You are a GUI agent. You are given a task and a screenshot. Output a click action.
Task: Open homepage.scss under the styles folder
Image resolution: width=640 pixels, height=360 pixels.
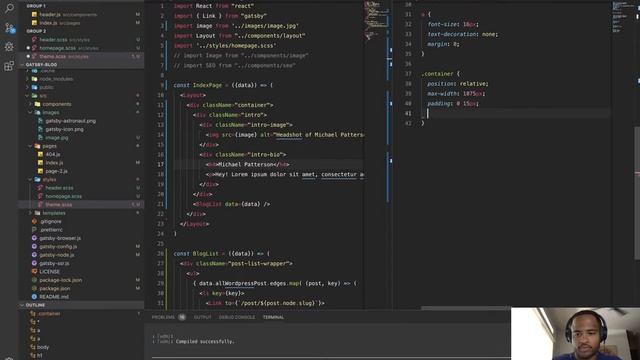click(64, 196)
